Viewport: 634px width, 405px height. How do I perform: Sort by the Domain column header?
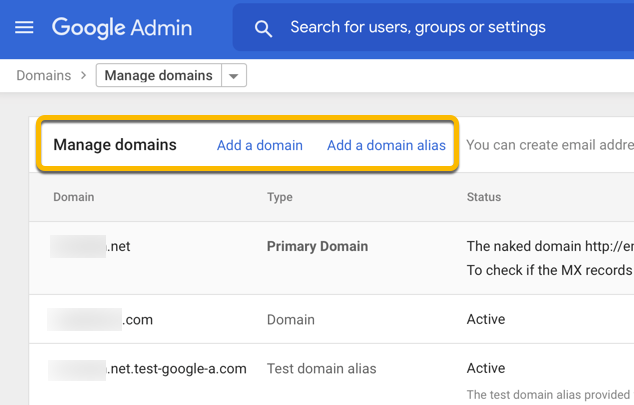(74, 197)
